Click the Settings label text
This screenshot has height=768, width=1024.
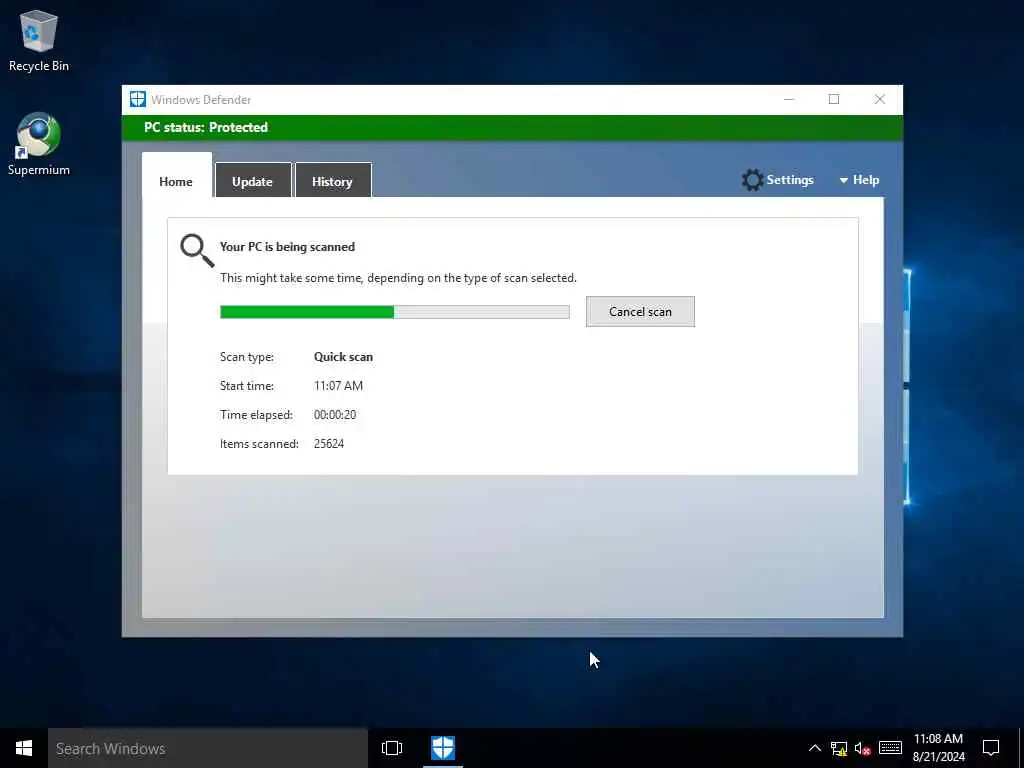coord(790,180)
